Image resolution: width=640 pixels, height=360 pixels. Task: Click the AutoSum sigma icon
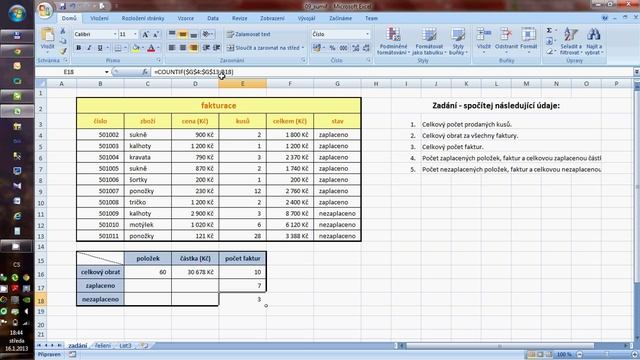549,31
